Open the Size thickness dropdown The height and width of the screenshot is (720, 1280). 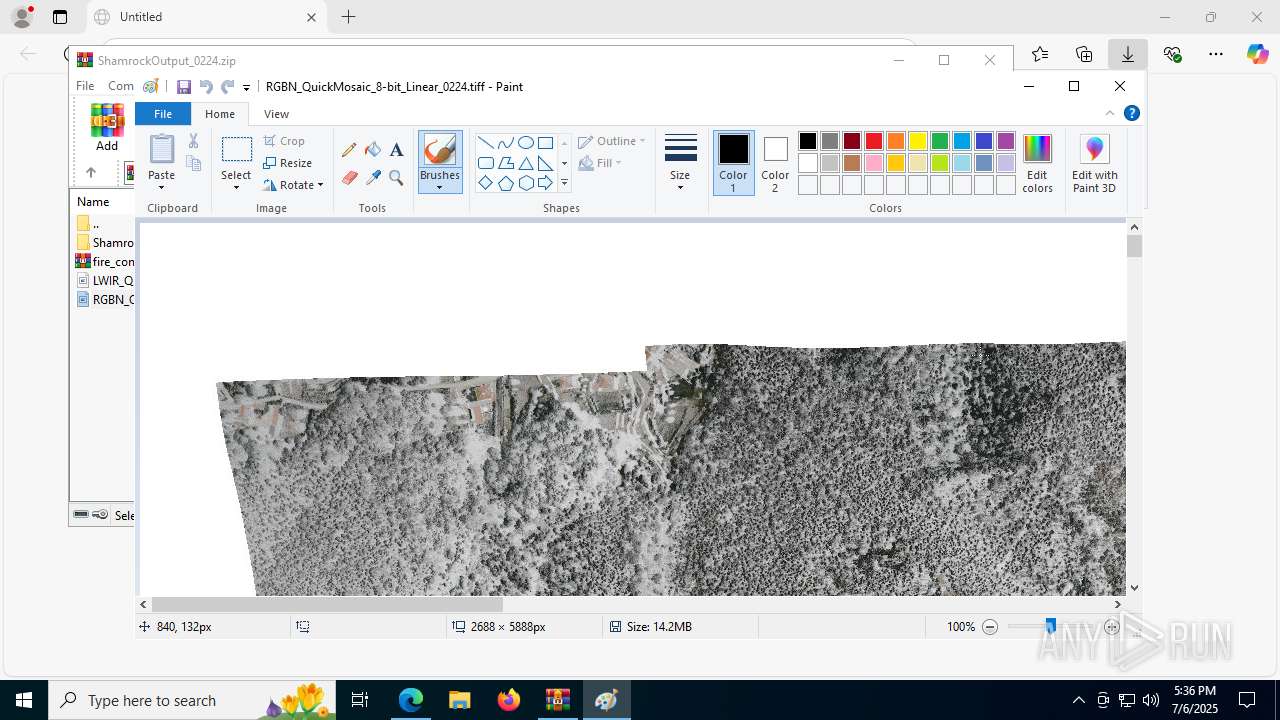pos(680,163)
